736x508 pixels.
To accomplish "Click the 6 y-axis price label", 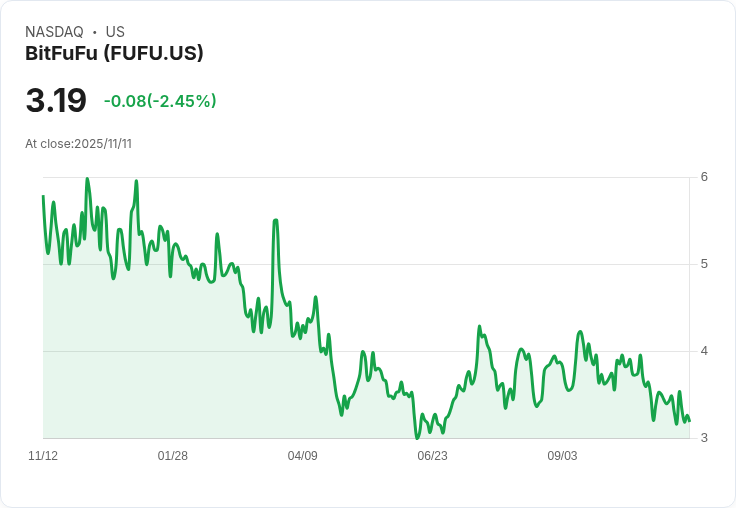I will (704, 177).
